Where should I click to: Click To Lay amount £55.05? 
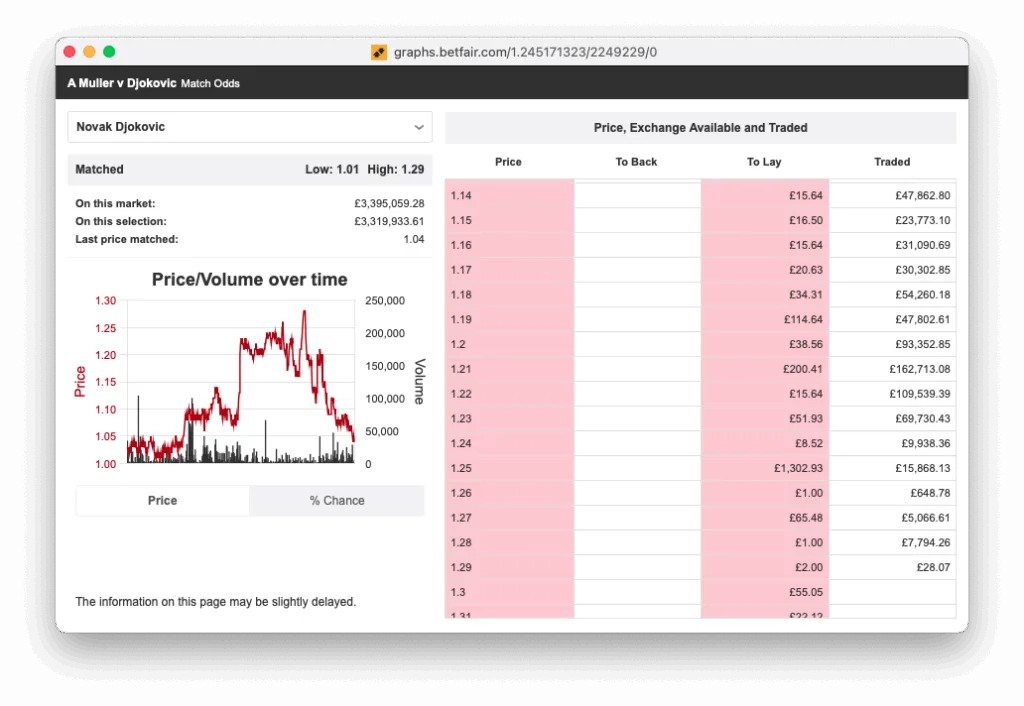click(x=806, y=592)
